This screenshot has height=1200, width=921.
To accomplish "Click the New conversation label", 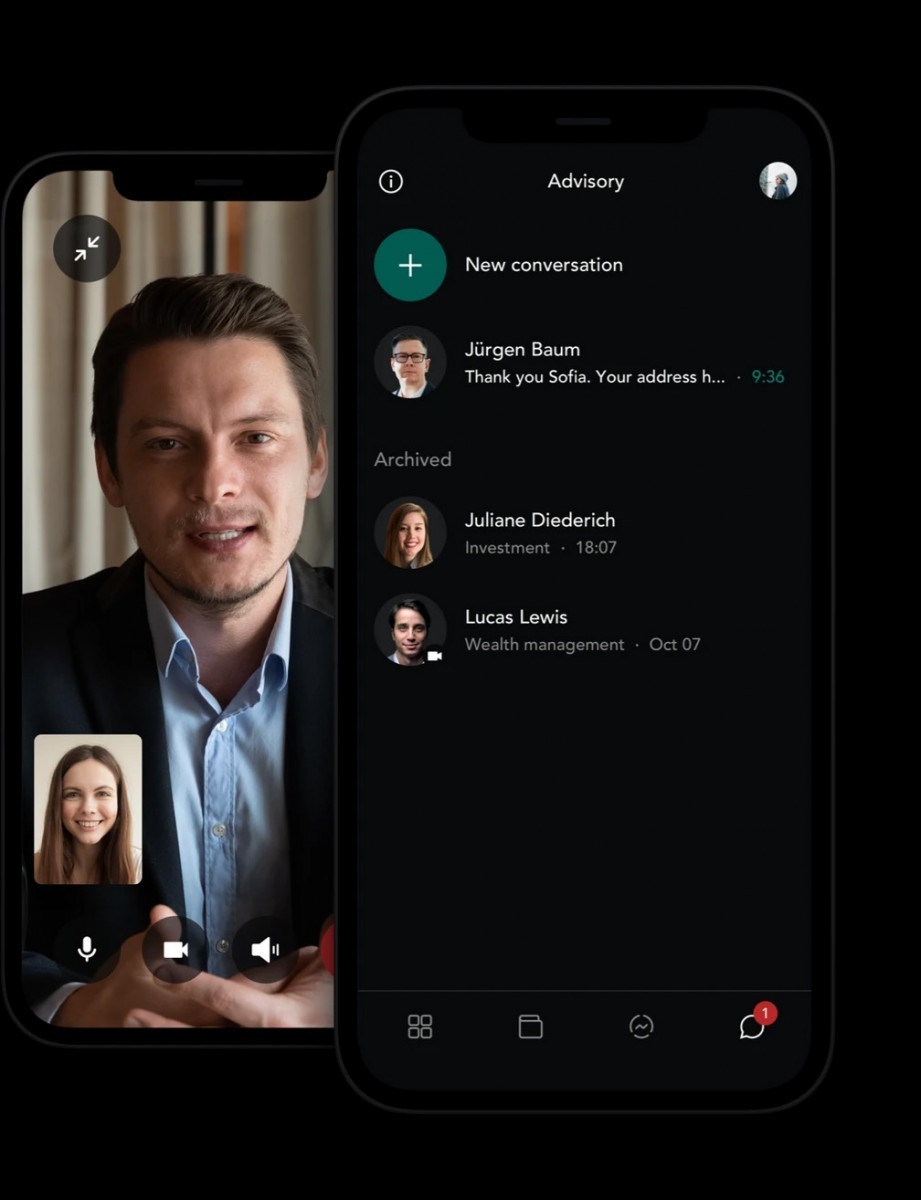I will (x=544, y=265).
